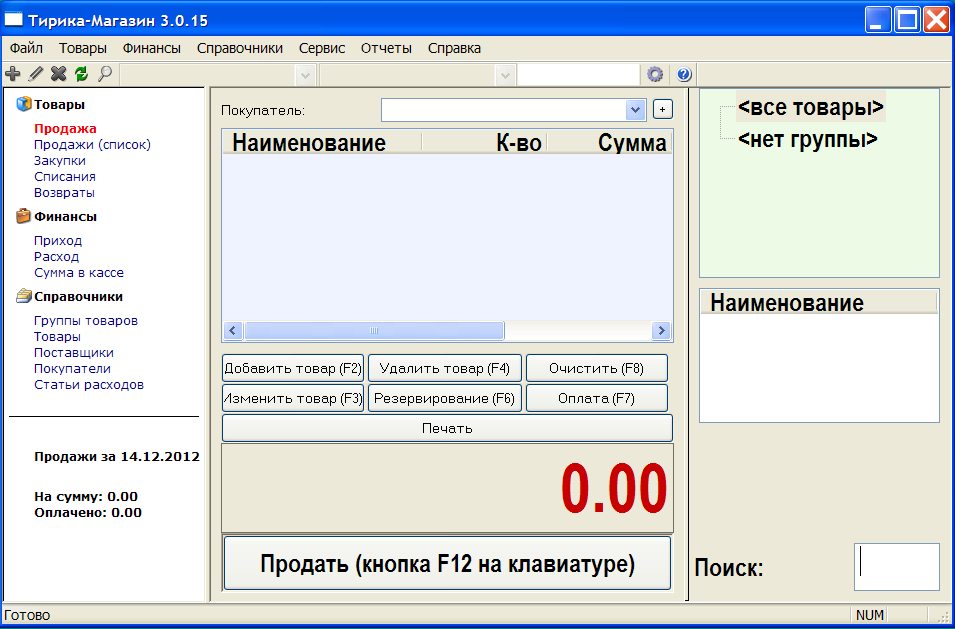Open Списания in the sidebar

pyautogui.click(x=65, y=177)
